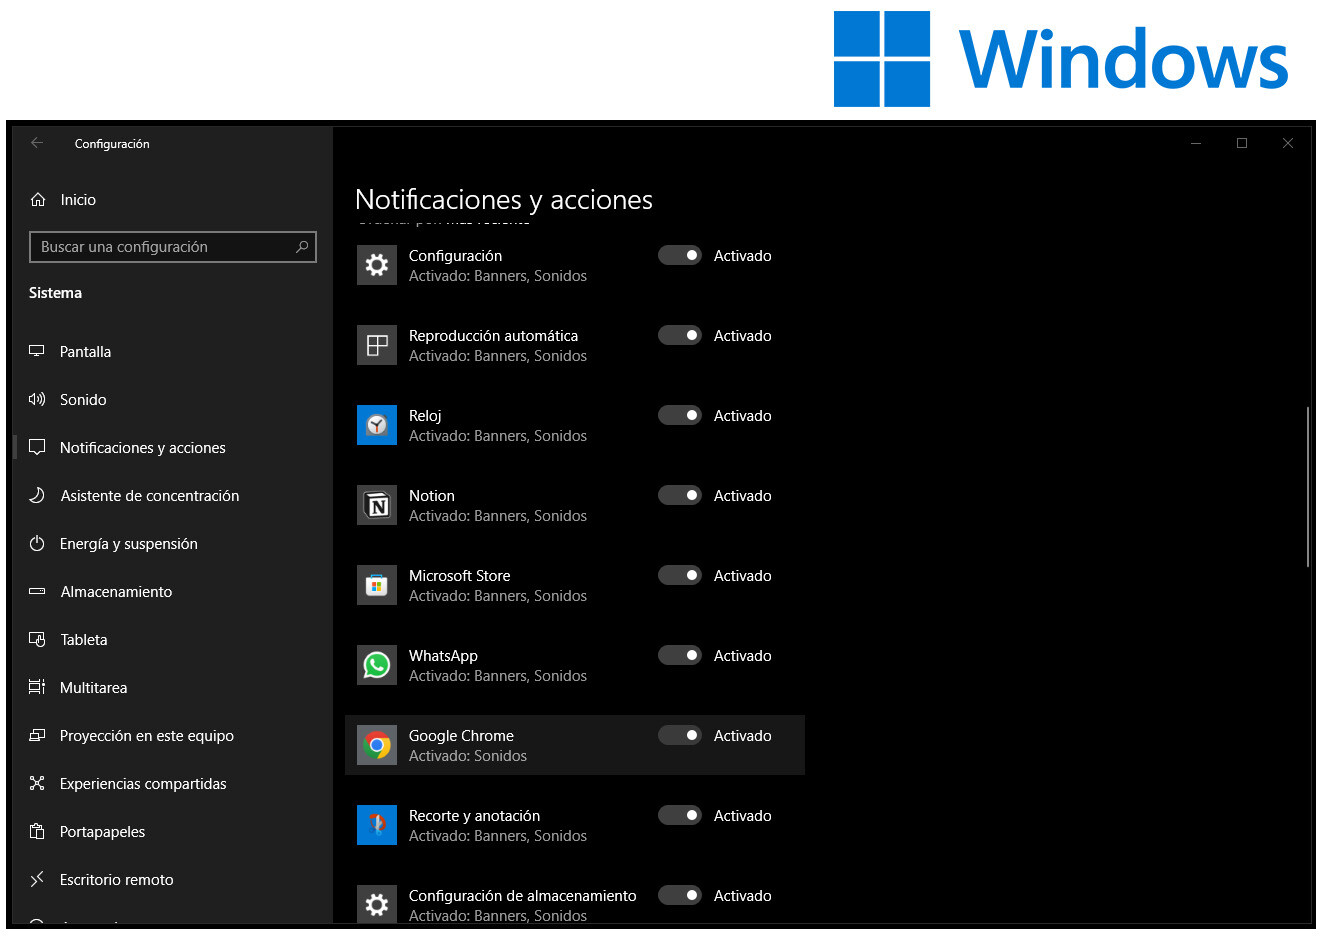Open the Sonido settings section
The height and width of the screenshot is (936, 1320).
click(83, 400)
